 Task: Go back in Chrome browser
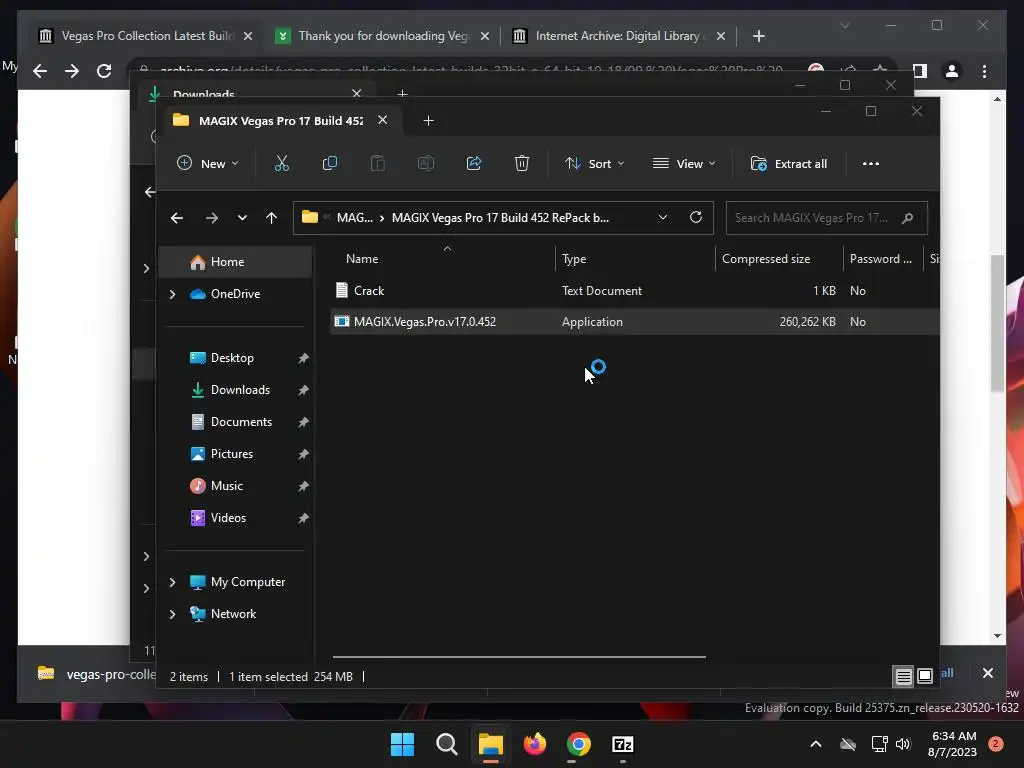tap(40, 71)
